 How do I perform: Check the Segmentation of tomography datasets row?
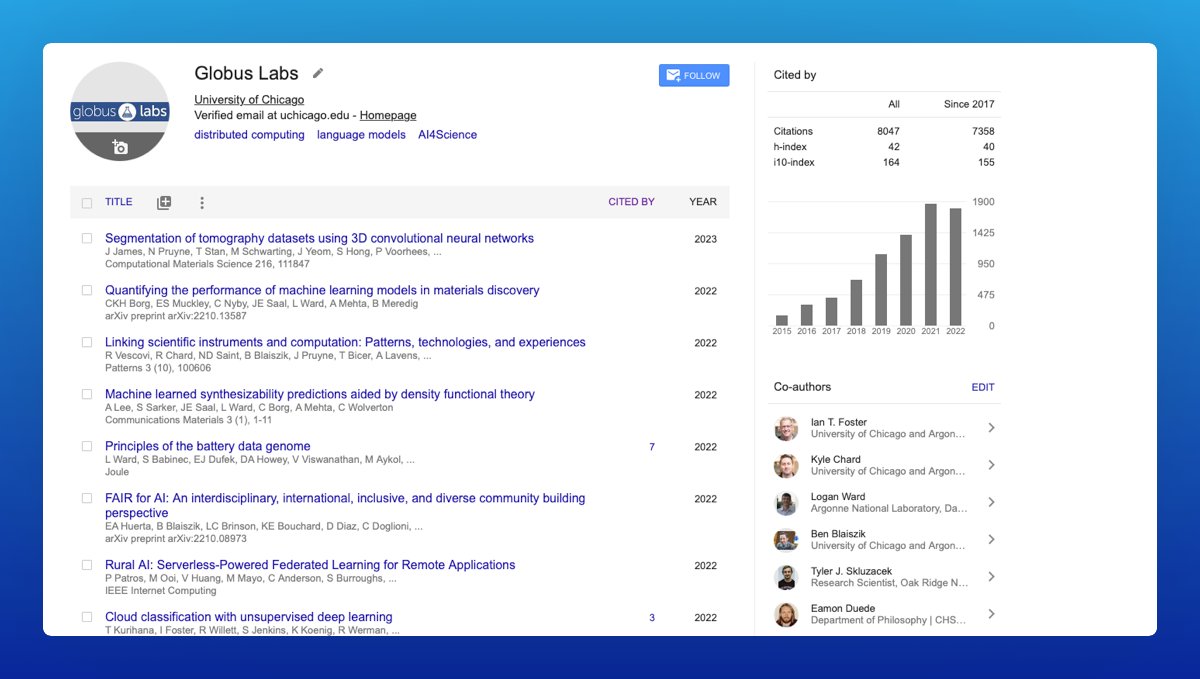(x=87, y=238)
